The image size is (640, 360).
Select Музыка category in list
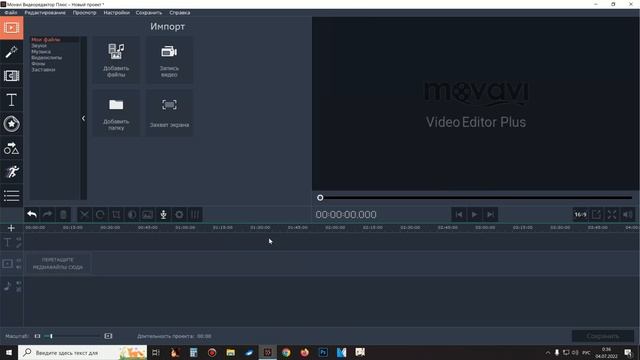tap(41, 52)
